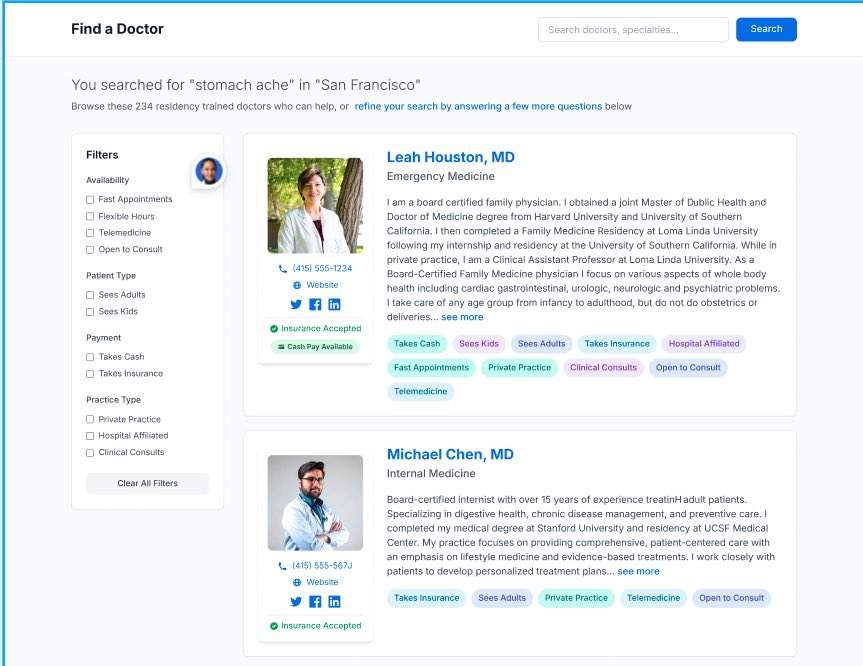Click the Facebook icon on Michael Chen's card
Image resolution: width=863 pixels, height=666 pixels.
(x=314, y=601)
